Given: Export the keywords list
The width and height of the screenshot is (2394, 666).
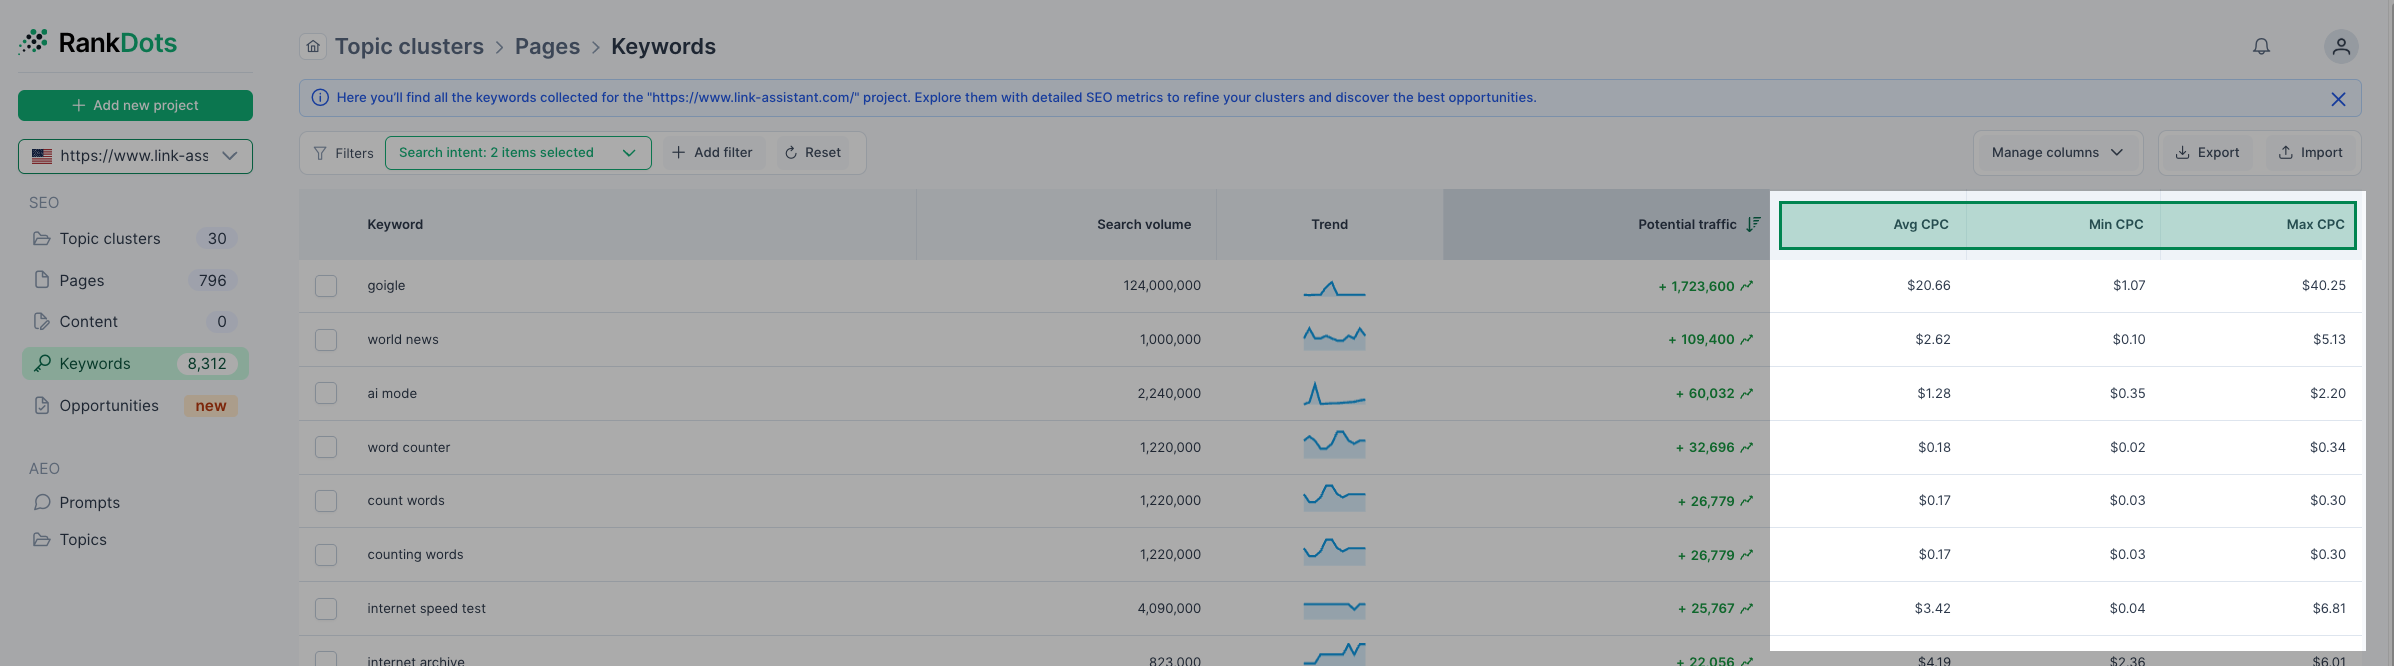Looking at the screenshot, I should (2207, 153).
